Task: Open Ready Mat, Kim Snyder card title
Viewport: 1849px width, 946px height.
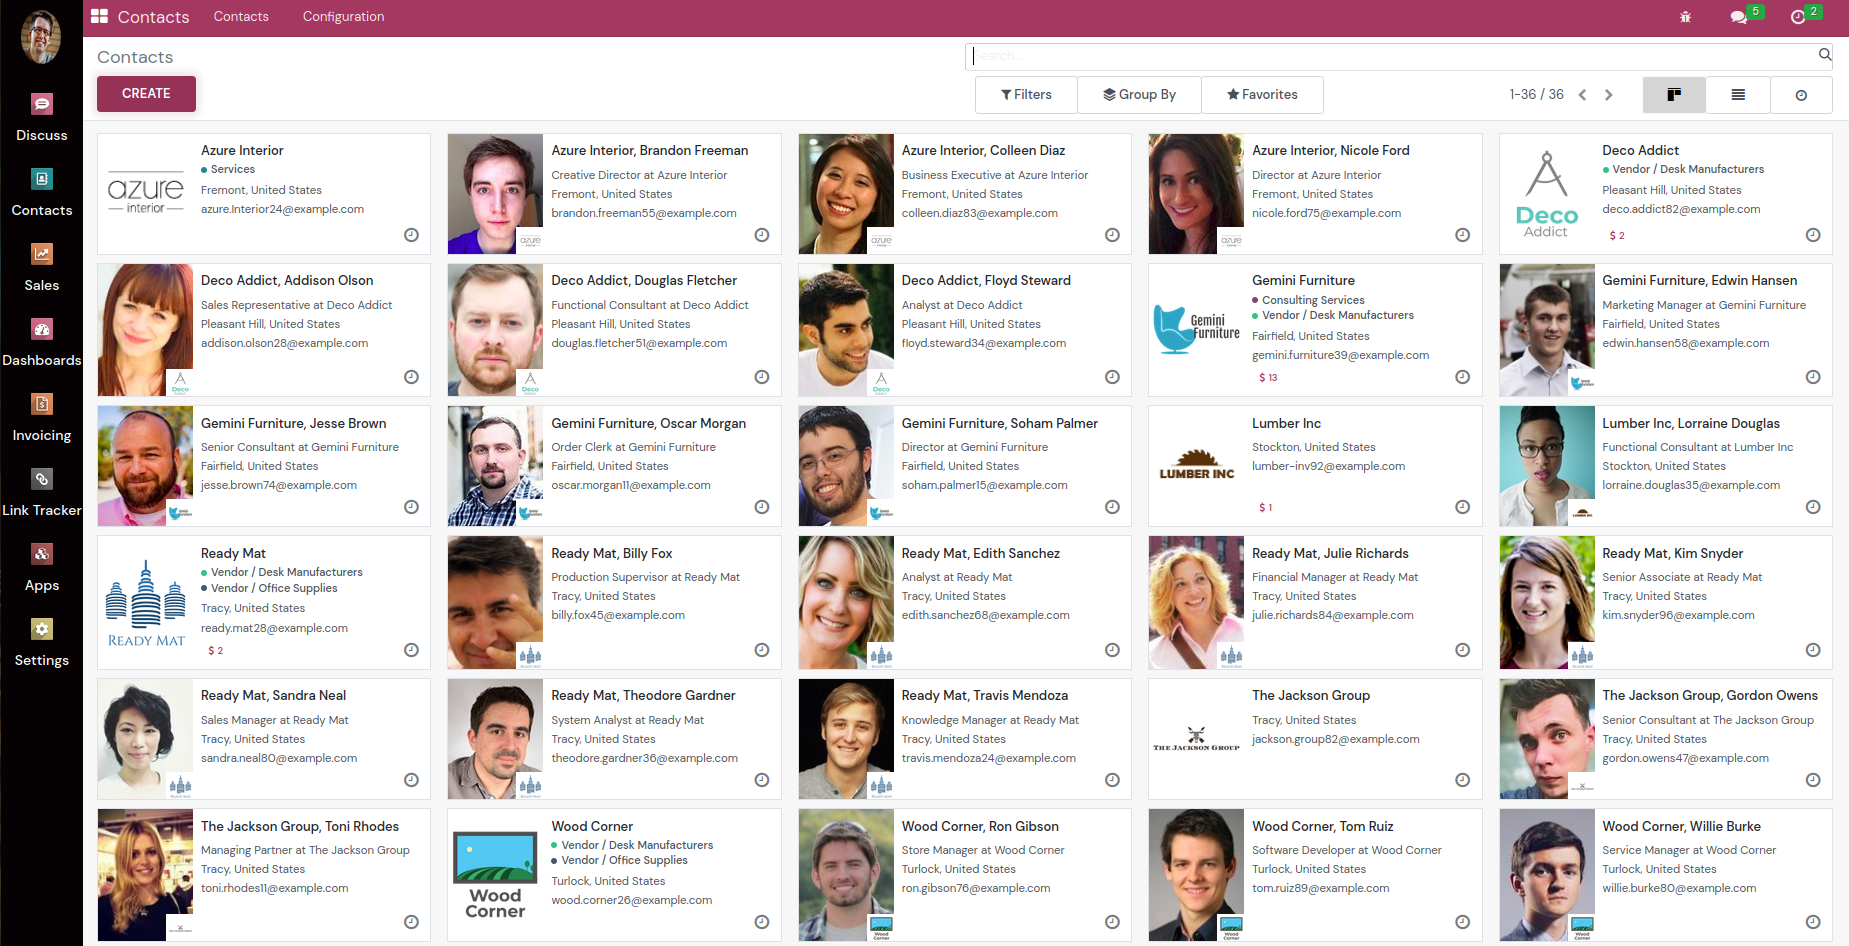Action: point(1672,554)
